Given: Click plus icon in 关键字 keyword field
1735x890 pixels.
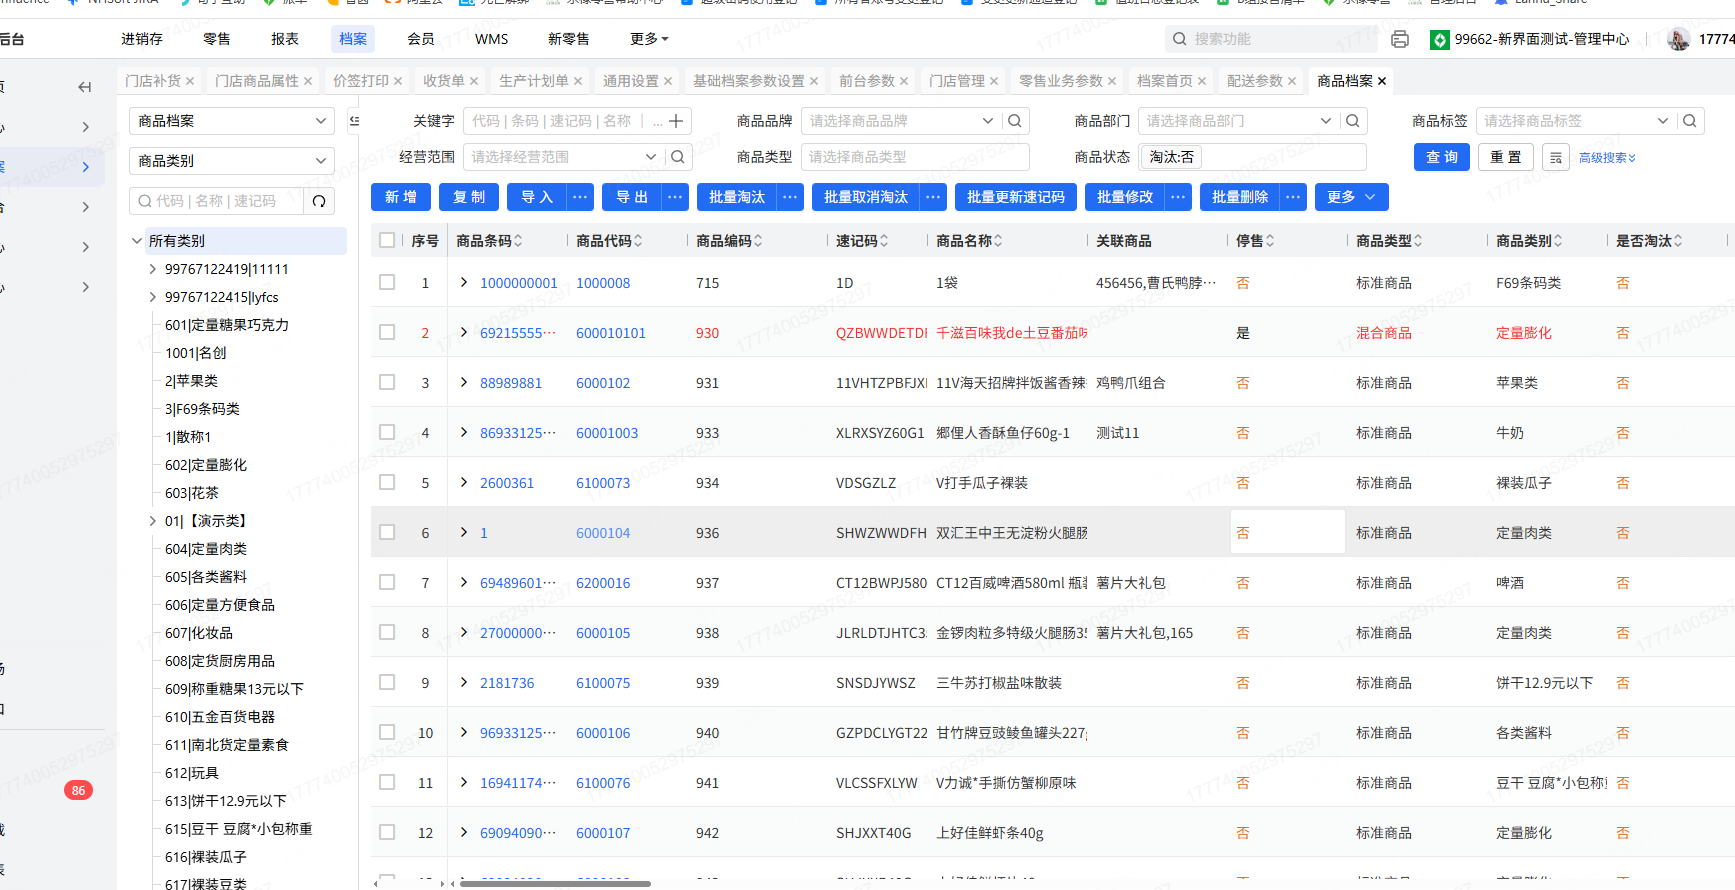Looking at the screenshot, I should (676, 121).
